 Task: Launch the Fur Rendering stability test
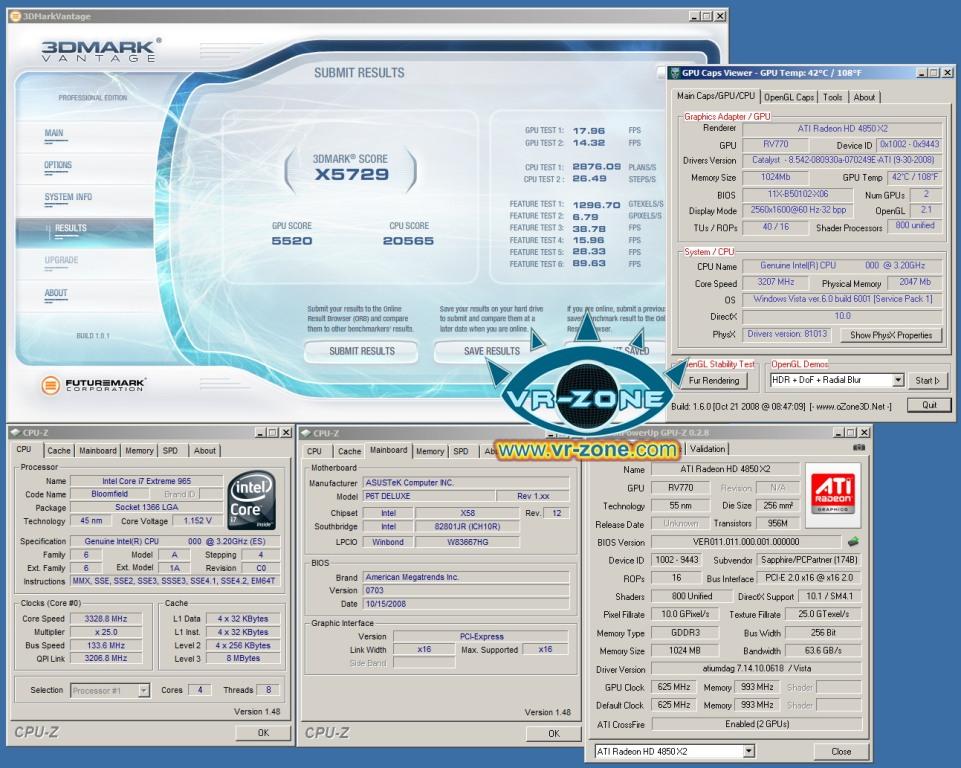[714, 381]
